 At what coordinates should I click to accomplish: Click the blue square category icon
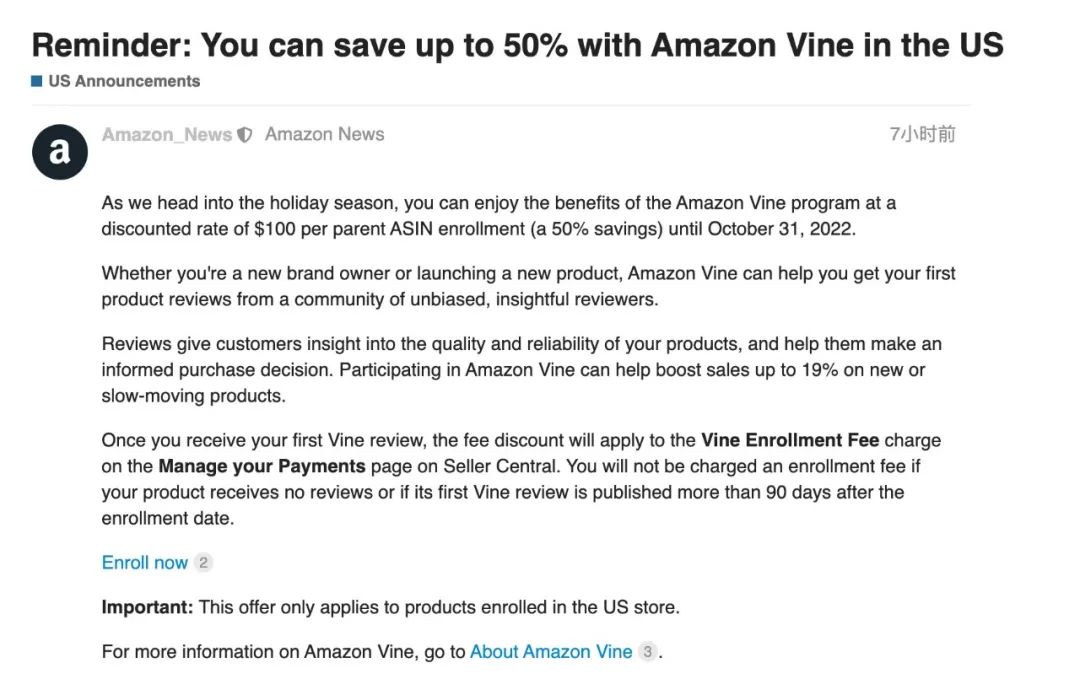[37, 81]
